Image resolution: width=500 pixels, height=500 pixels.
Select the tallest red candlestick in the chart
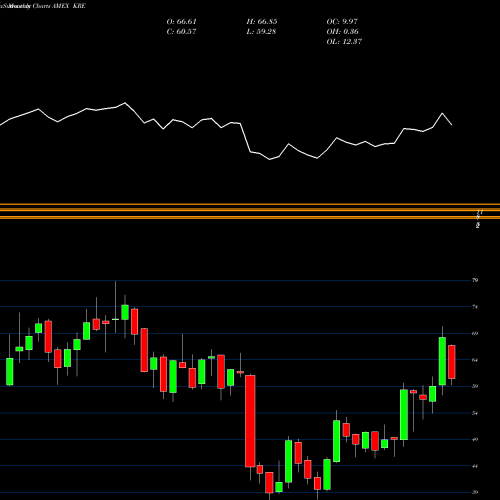point(250,421)
